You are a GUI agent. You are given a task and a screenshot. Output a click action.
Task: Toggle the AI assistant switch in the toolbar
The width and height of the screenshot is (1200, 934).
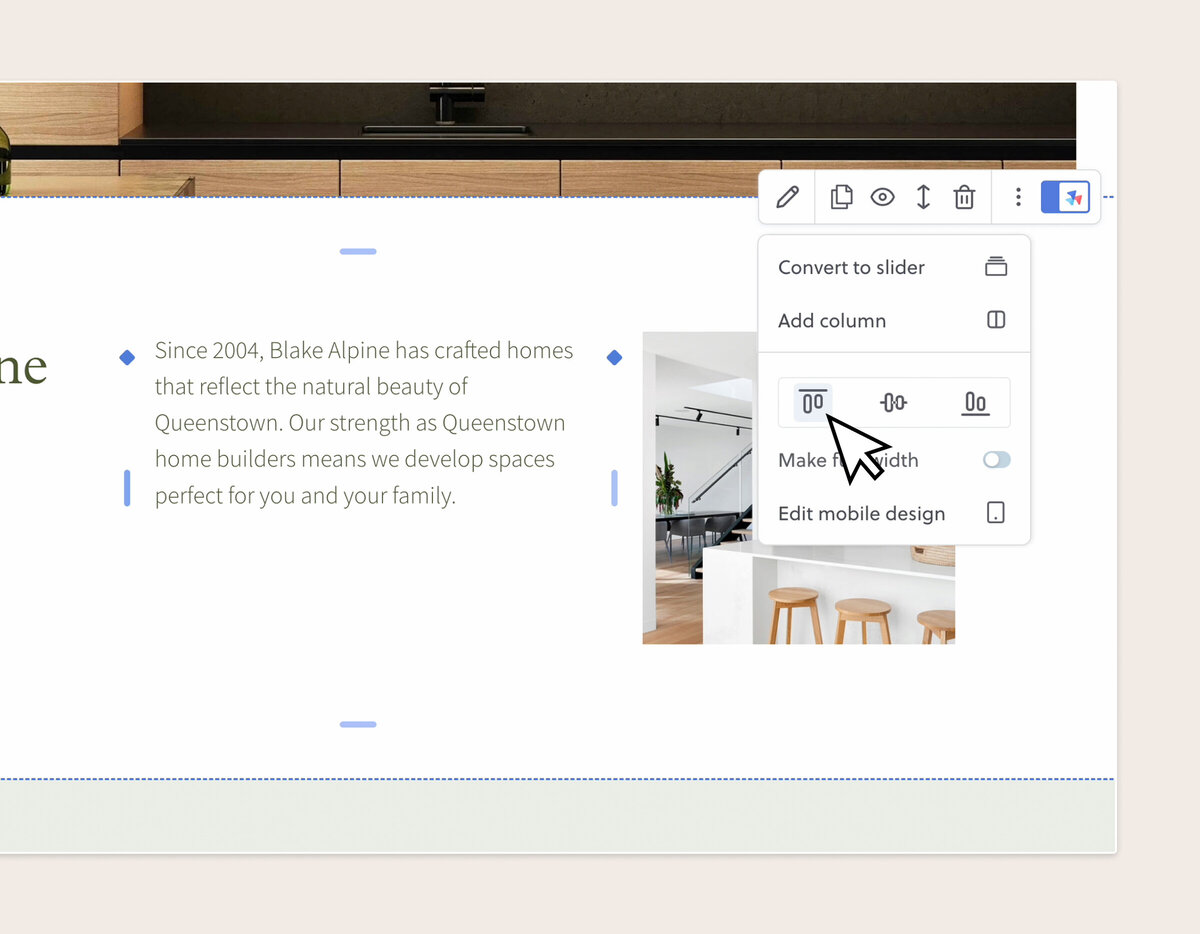(x=1066, y=197)
